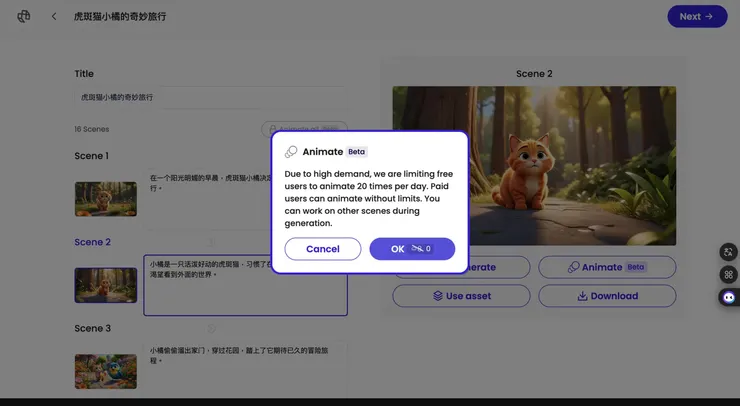Click the Scene 2 label in the list
This screenshot has height=406, width=740.
92,242
